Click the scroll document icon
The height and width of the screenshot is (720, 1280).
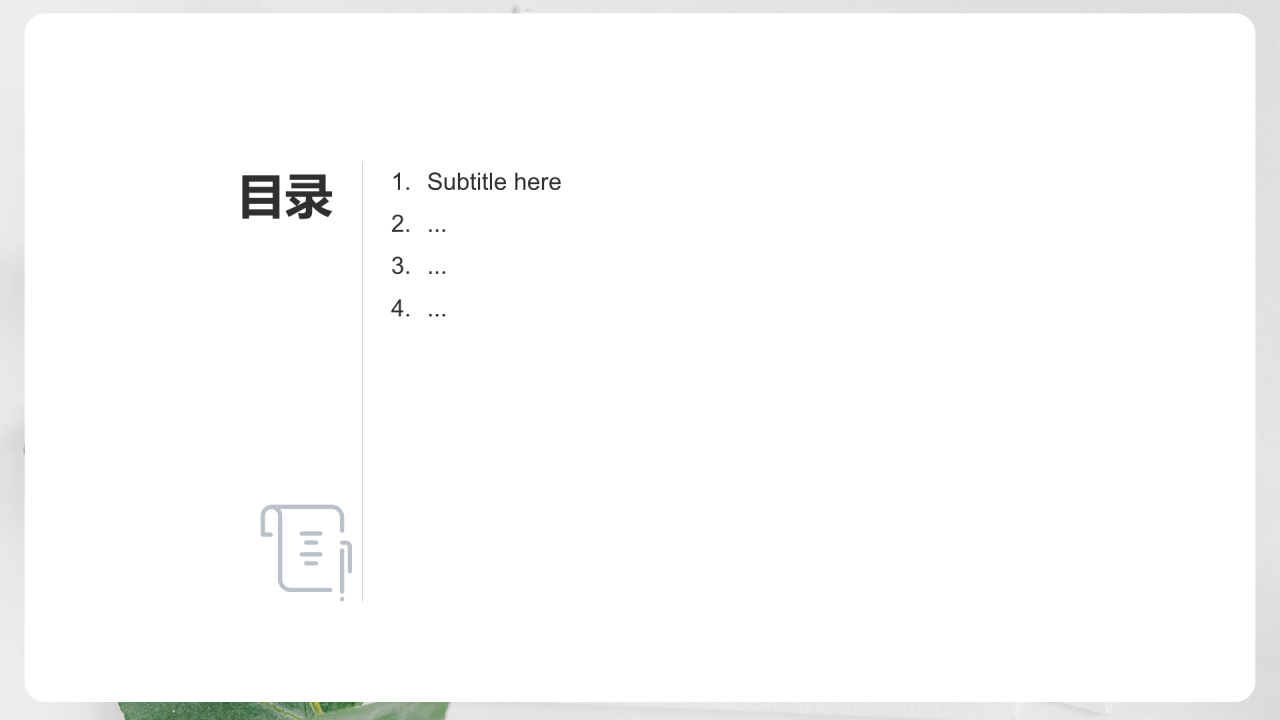coord(303,548)
